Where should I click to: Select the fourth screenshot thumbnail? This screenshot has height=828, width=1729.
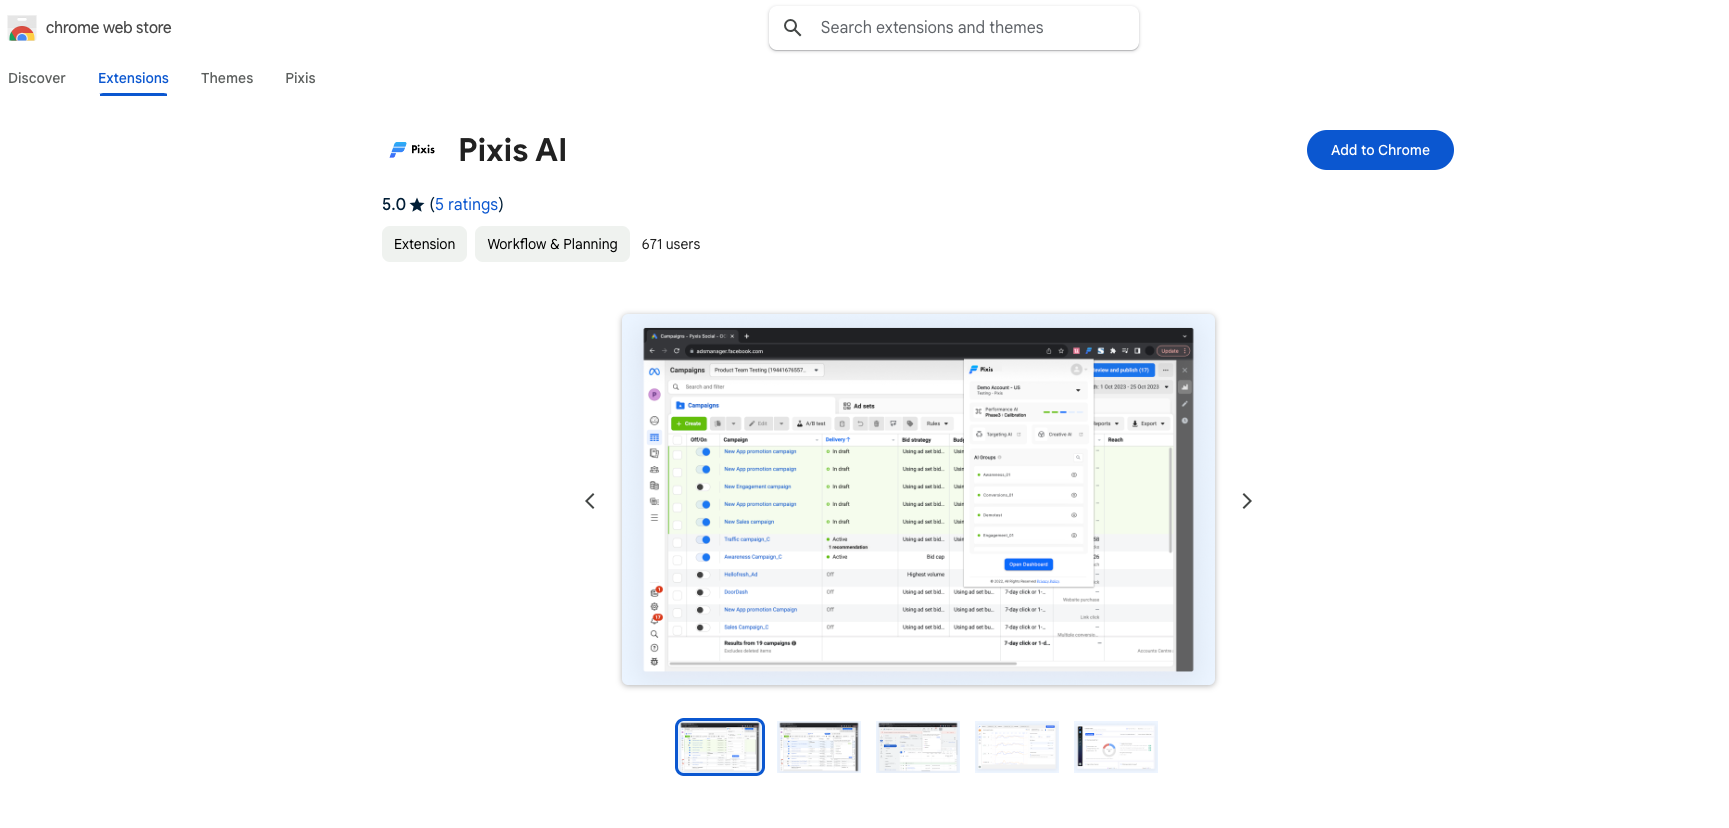click(1017, 747)
